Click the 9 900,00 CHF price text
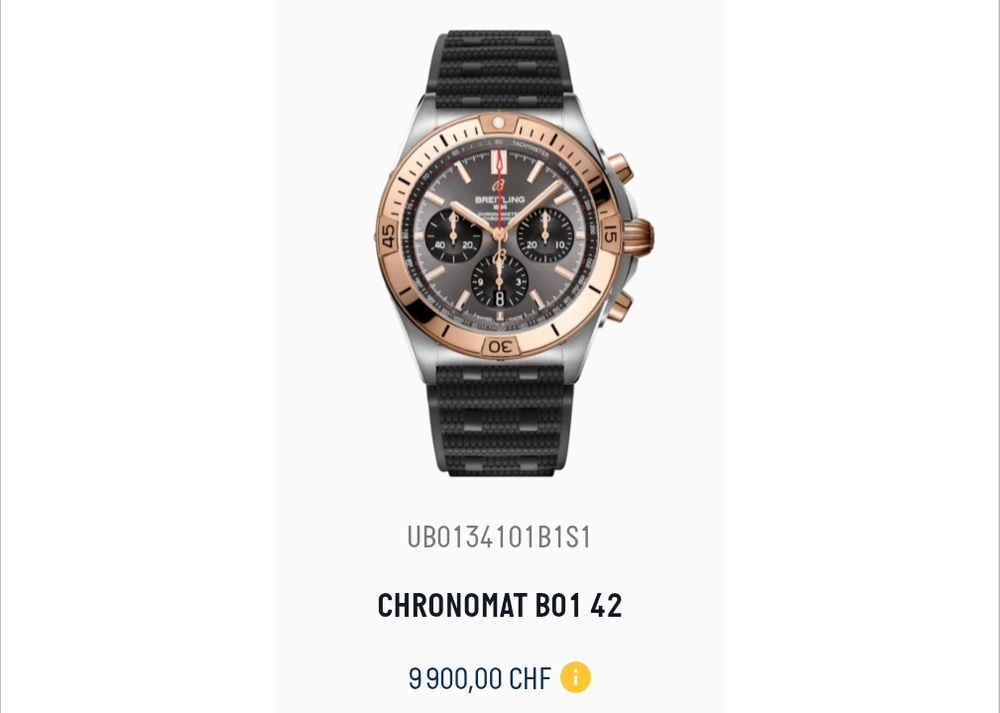 [x=480, y=678]
